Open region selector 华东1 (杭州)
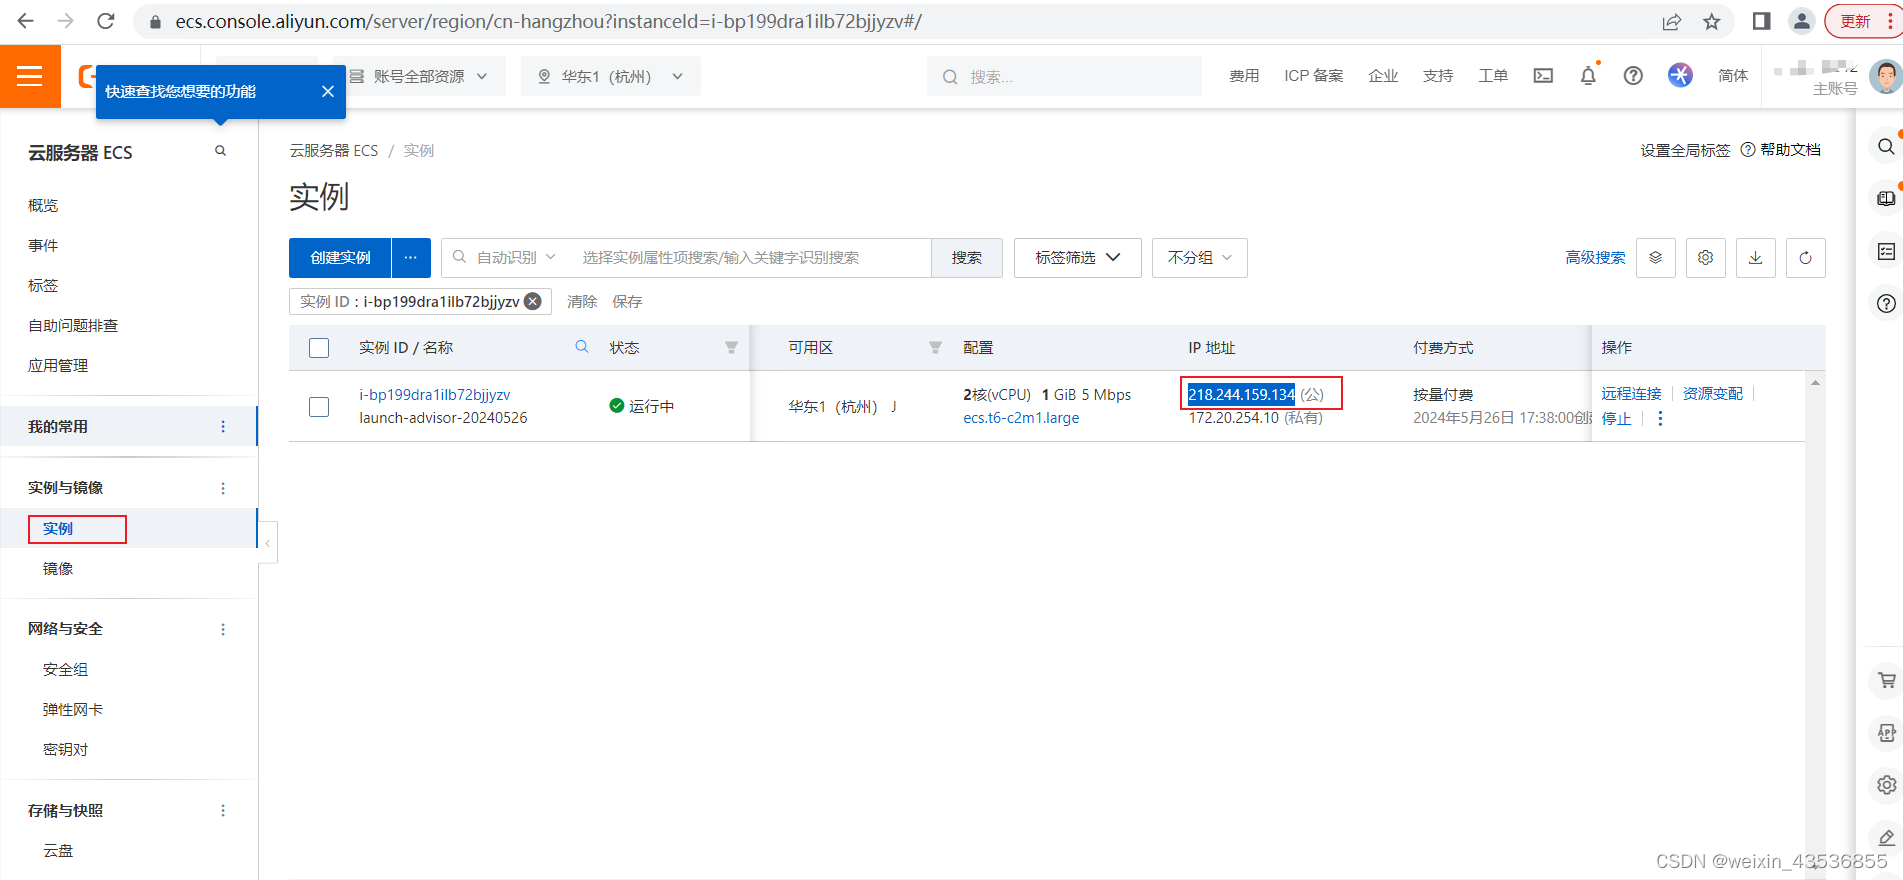Image resolution: width=1903 pixels, height=880 pixels. 610,76
